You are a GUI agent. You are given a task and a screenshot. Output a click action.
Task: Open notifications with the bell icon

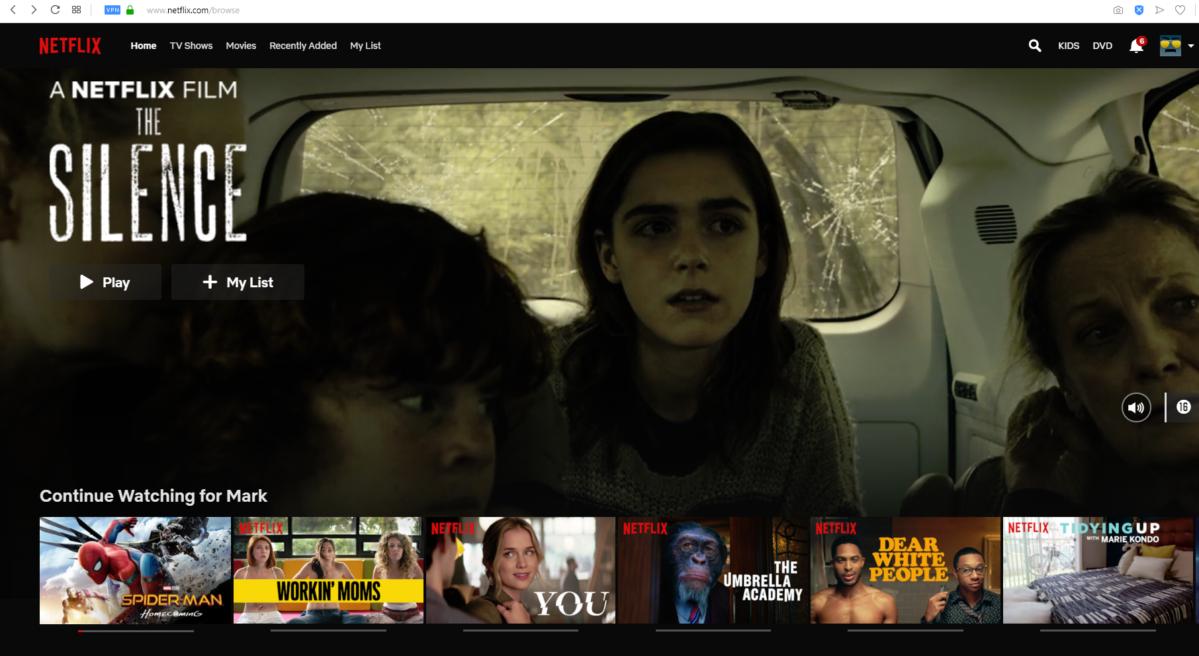point(1136,46)
